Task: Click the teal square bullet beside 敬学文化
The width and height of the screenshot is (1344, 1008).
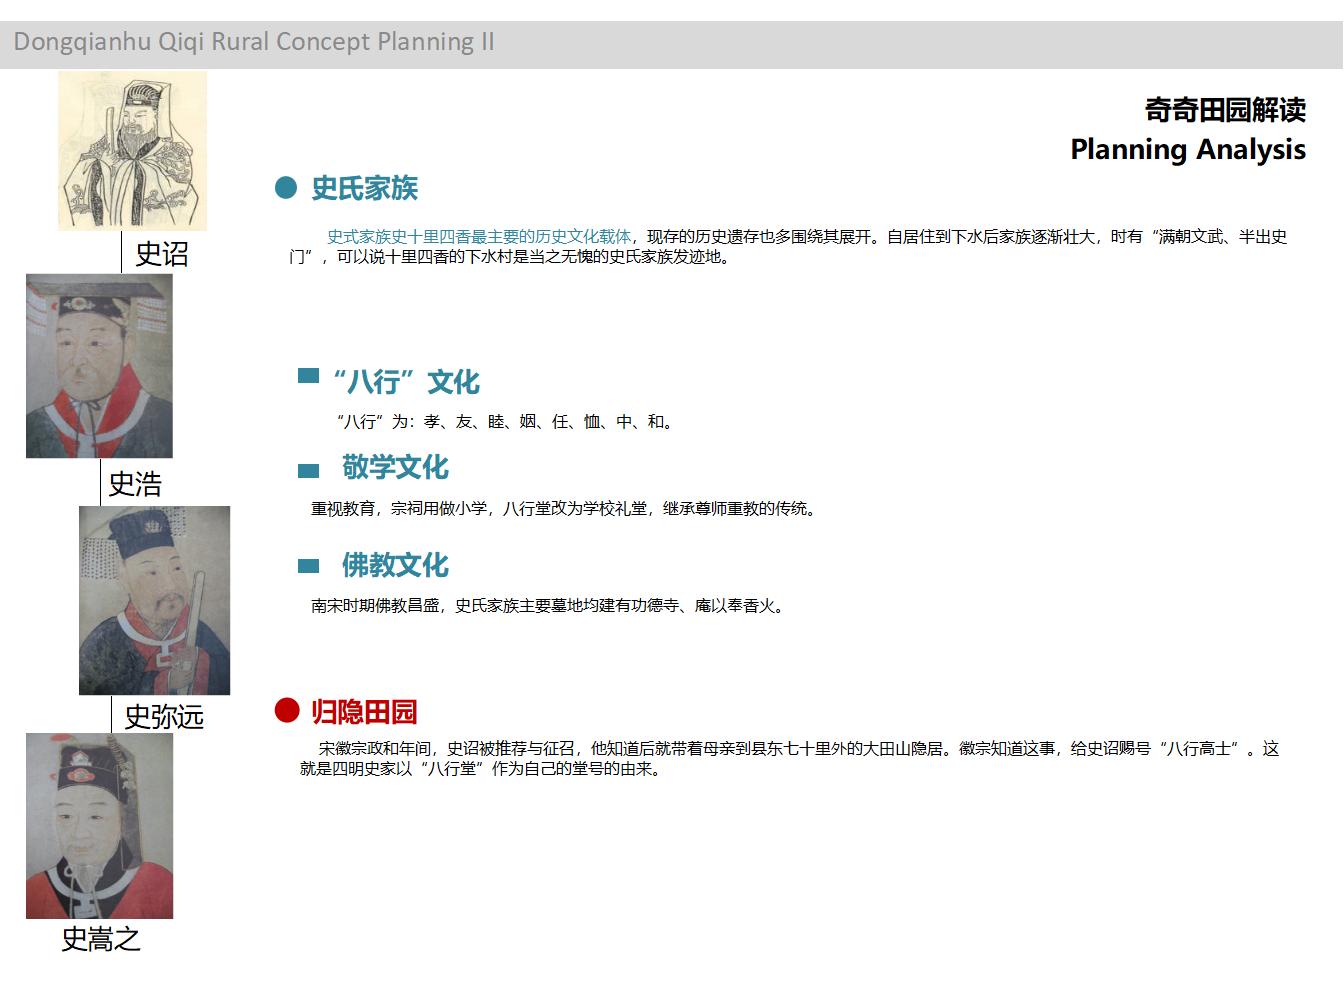Action: click(308, 471)
